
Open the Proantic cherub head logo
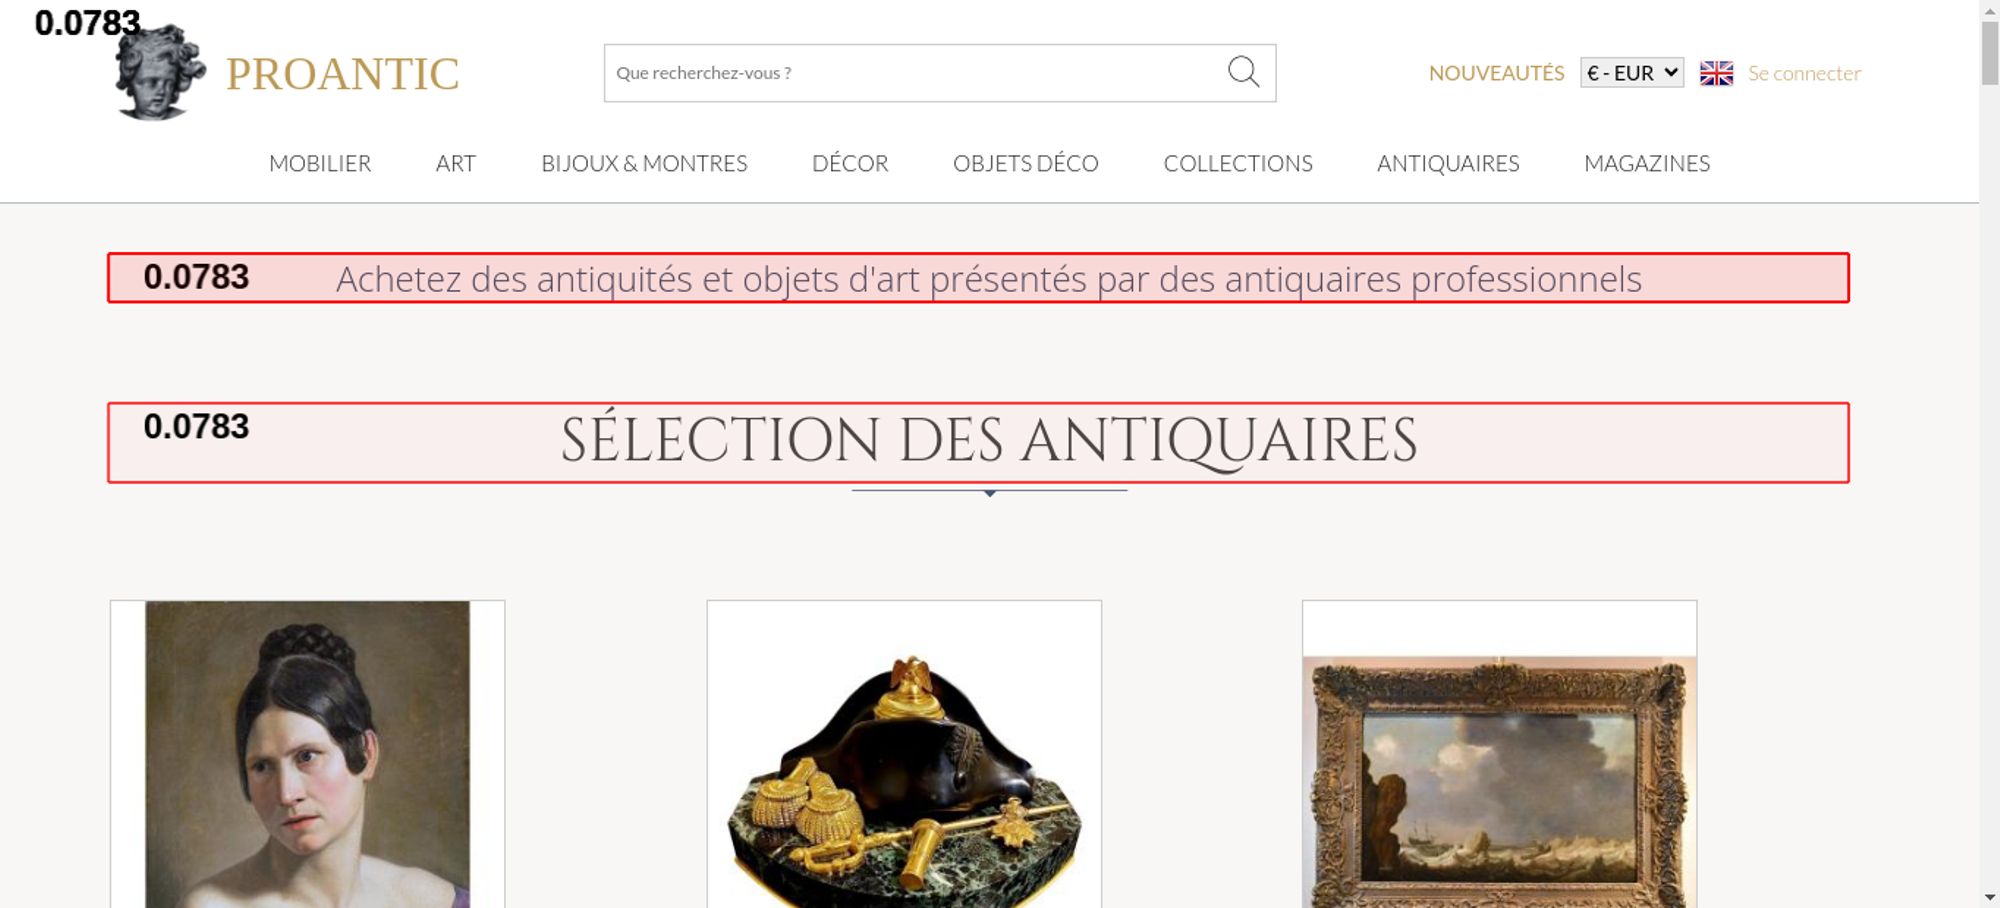[159, 73]
